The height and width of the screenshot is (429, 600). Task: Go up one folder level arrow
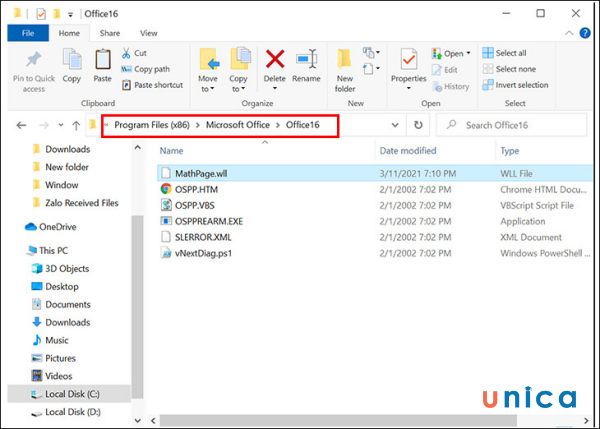pyautogui.click(x=76, y=125)
